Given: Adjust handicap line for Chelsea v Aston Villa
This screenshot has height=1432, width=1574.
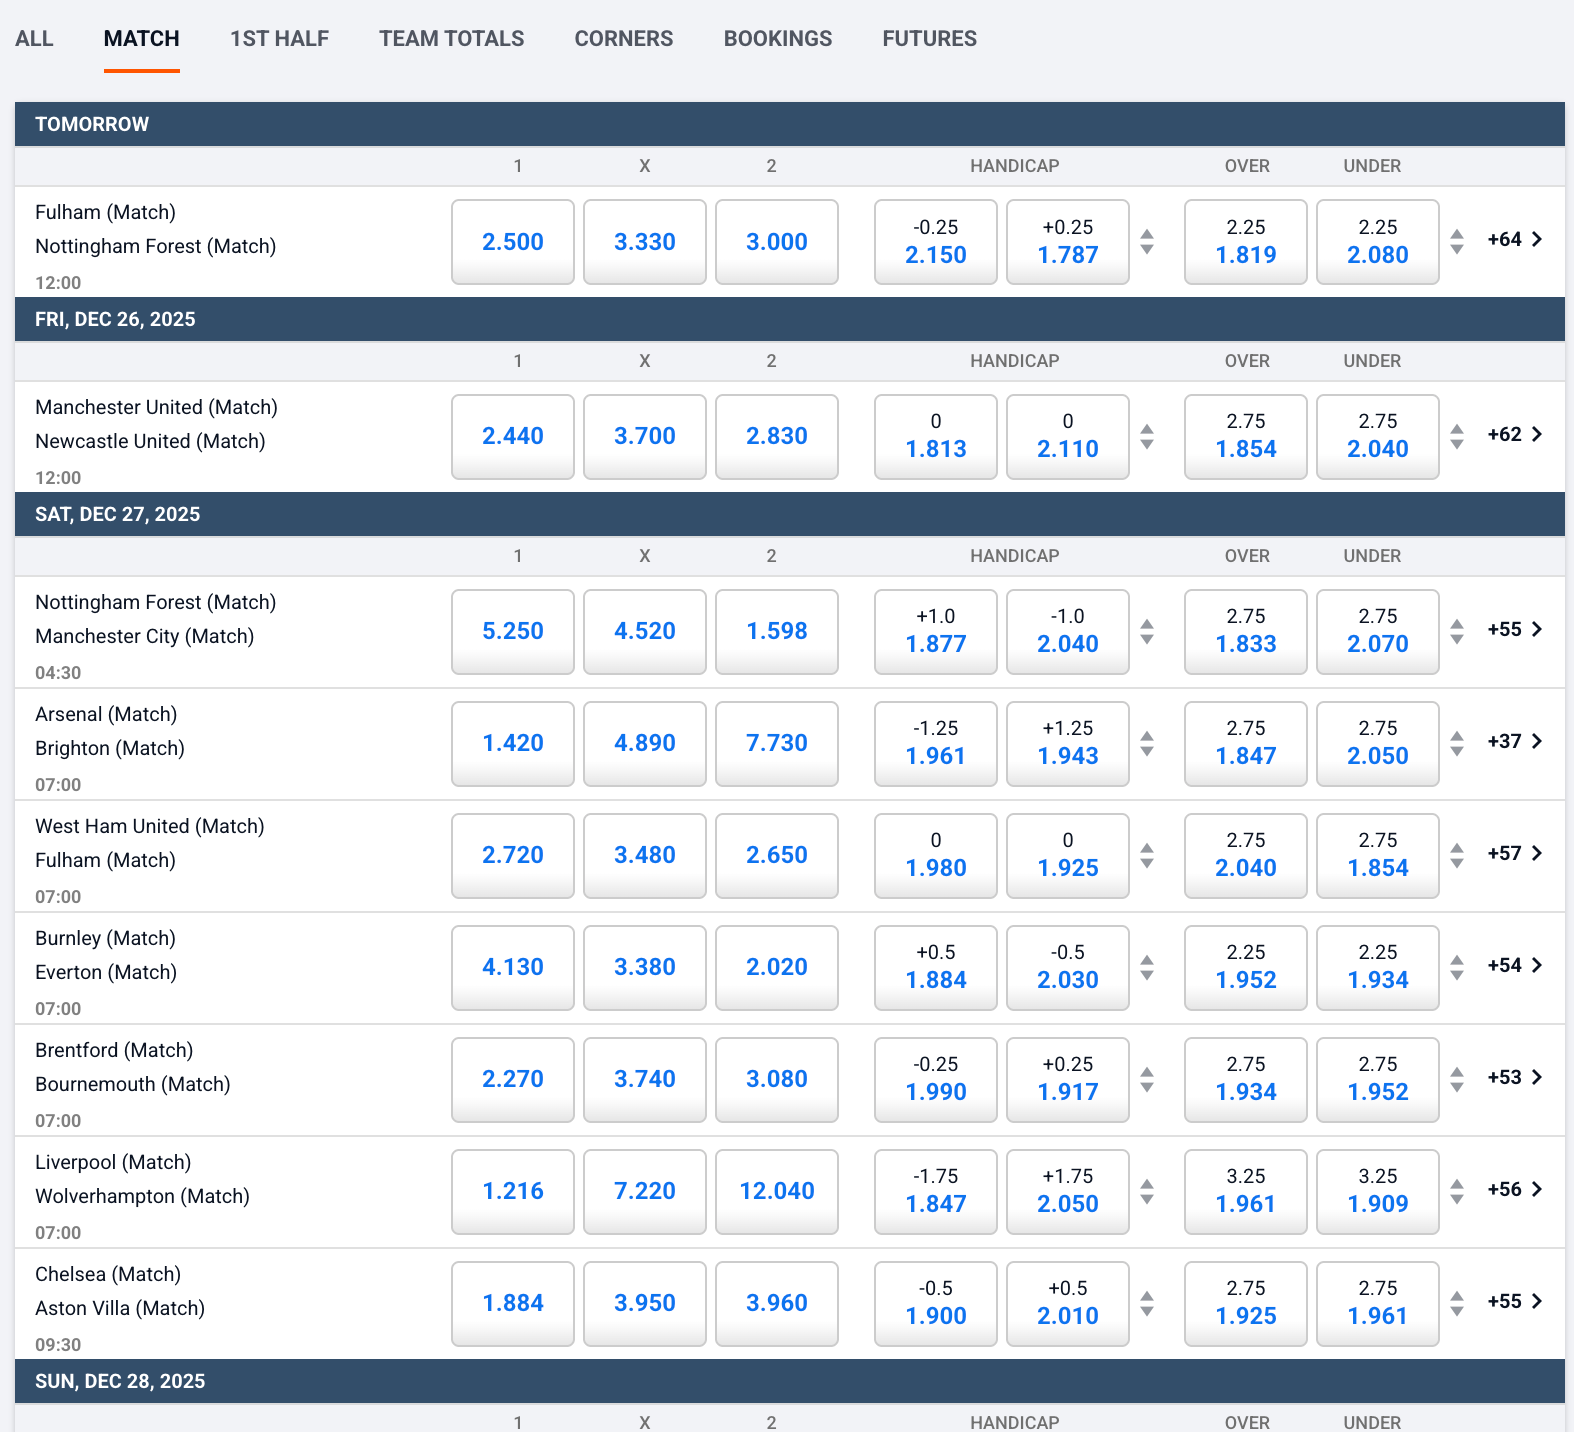Looking at the screenshot, I should coord(1147,1304).
